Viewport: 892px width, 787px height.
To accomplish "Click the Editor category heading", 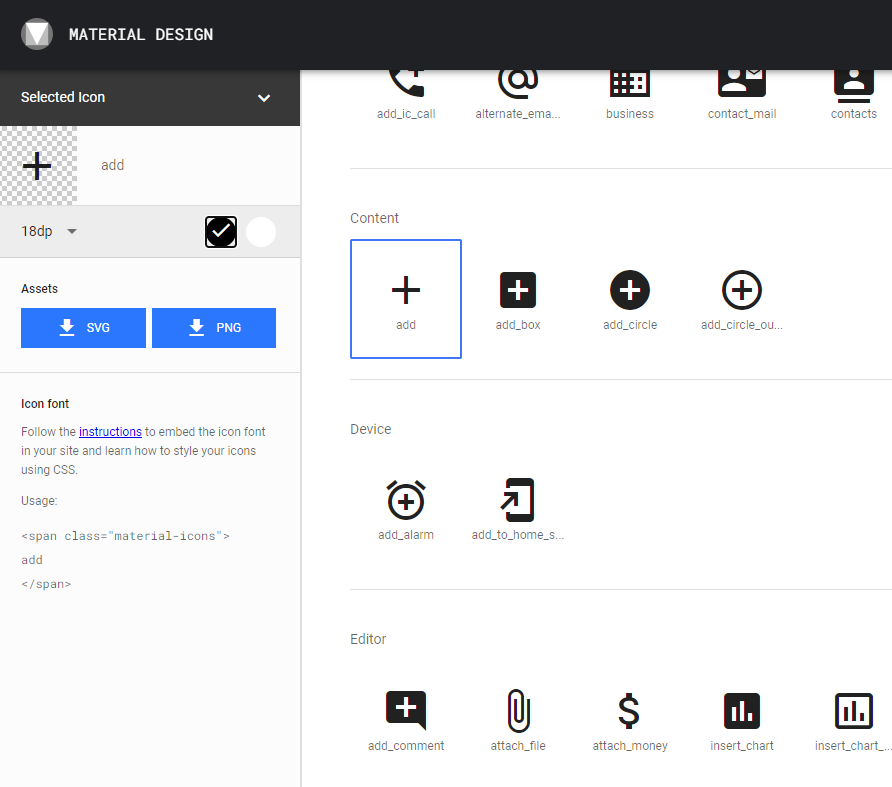I will [x=368, y=639].
